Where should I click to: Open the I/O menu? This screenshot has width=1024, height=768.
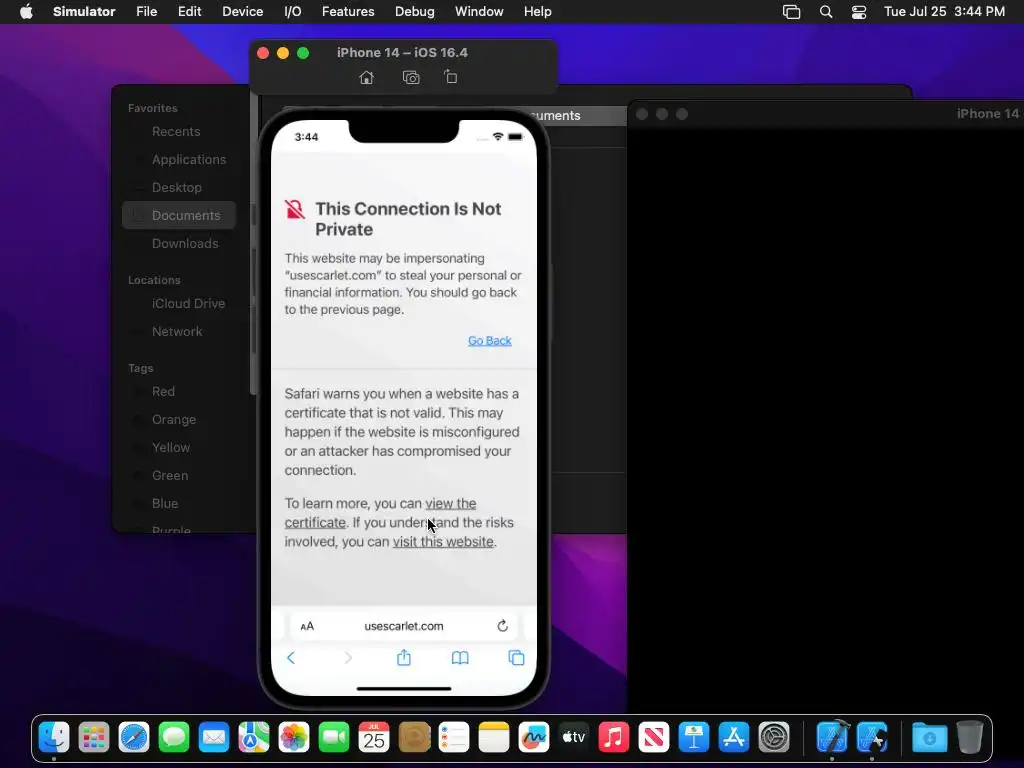[x=293, y=12]
